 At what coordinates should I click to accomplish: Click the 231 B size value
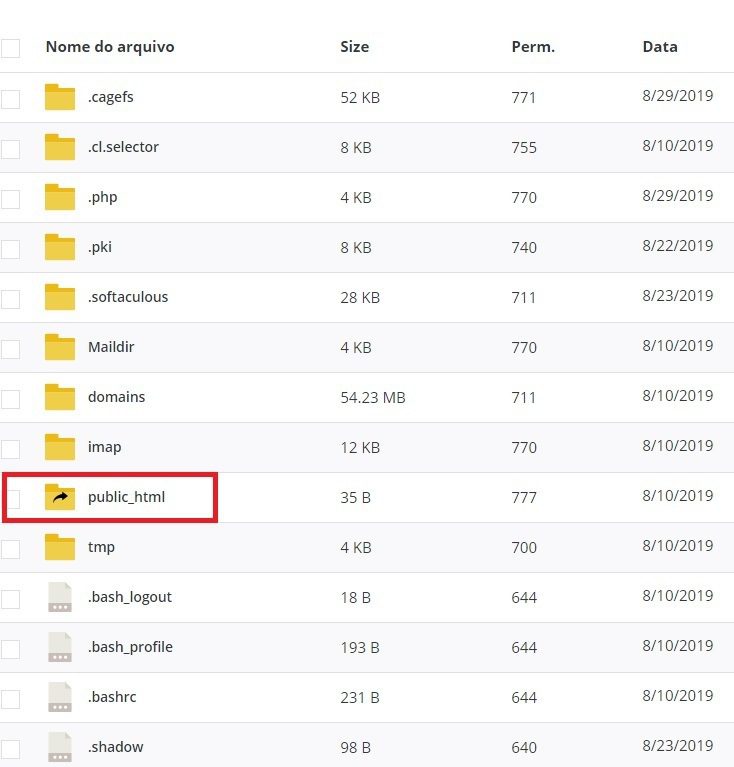click(x=360, y=698)
